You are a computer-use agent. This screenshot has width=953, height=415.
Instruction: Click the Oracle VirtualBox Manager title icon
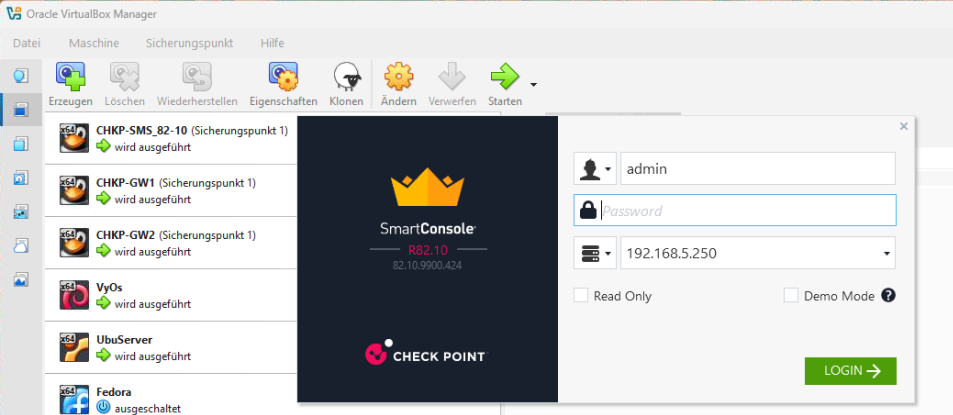(13, 13)
